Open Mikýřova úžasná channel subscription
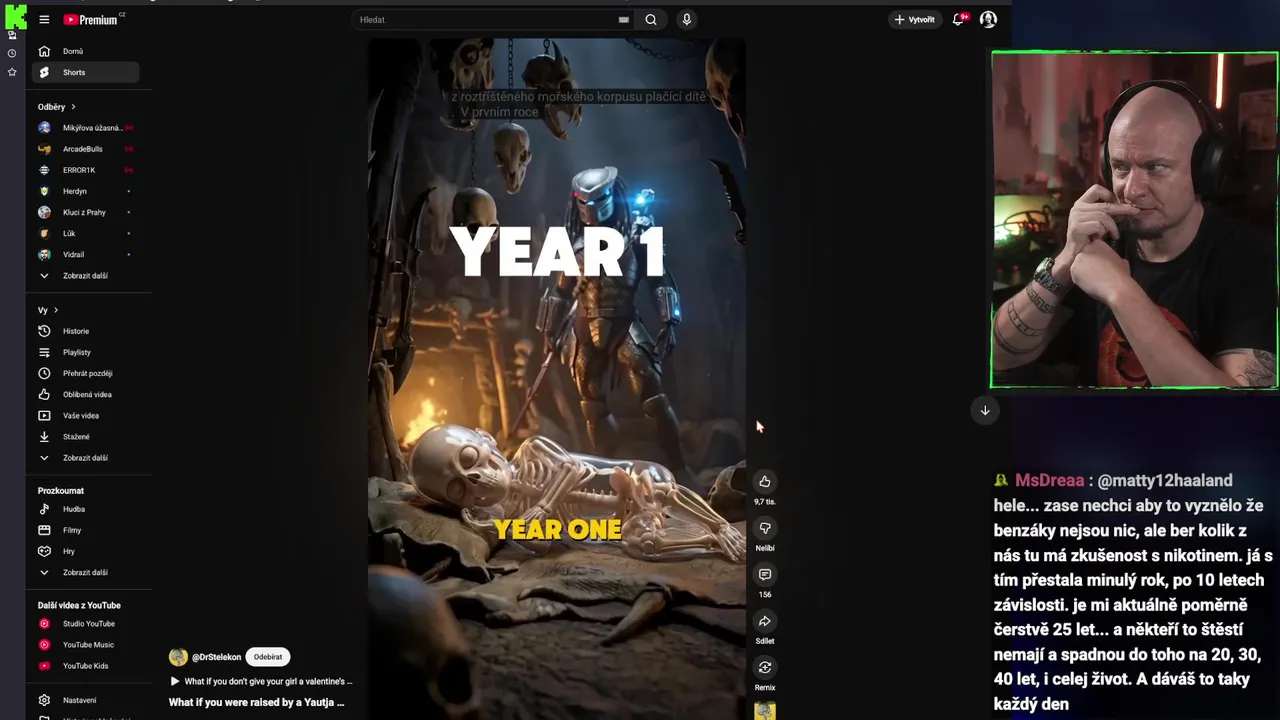Image resolution: width=1280 pixels, height=720 pixels. click(85, 128)
